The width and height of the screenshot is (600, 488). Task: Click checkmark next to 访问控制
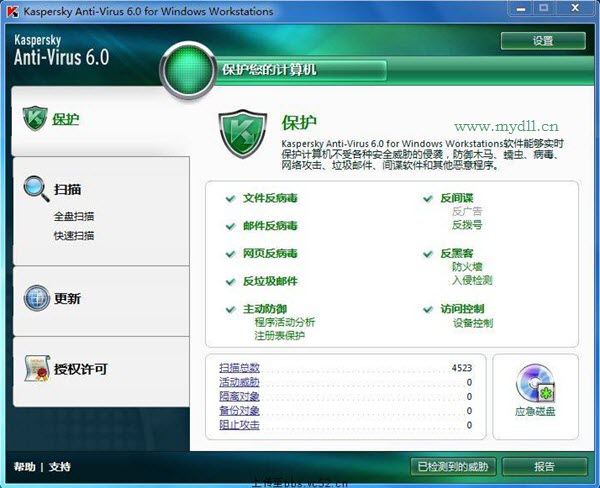(x=428, y=309)
